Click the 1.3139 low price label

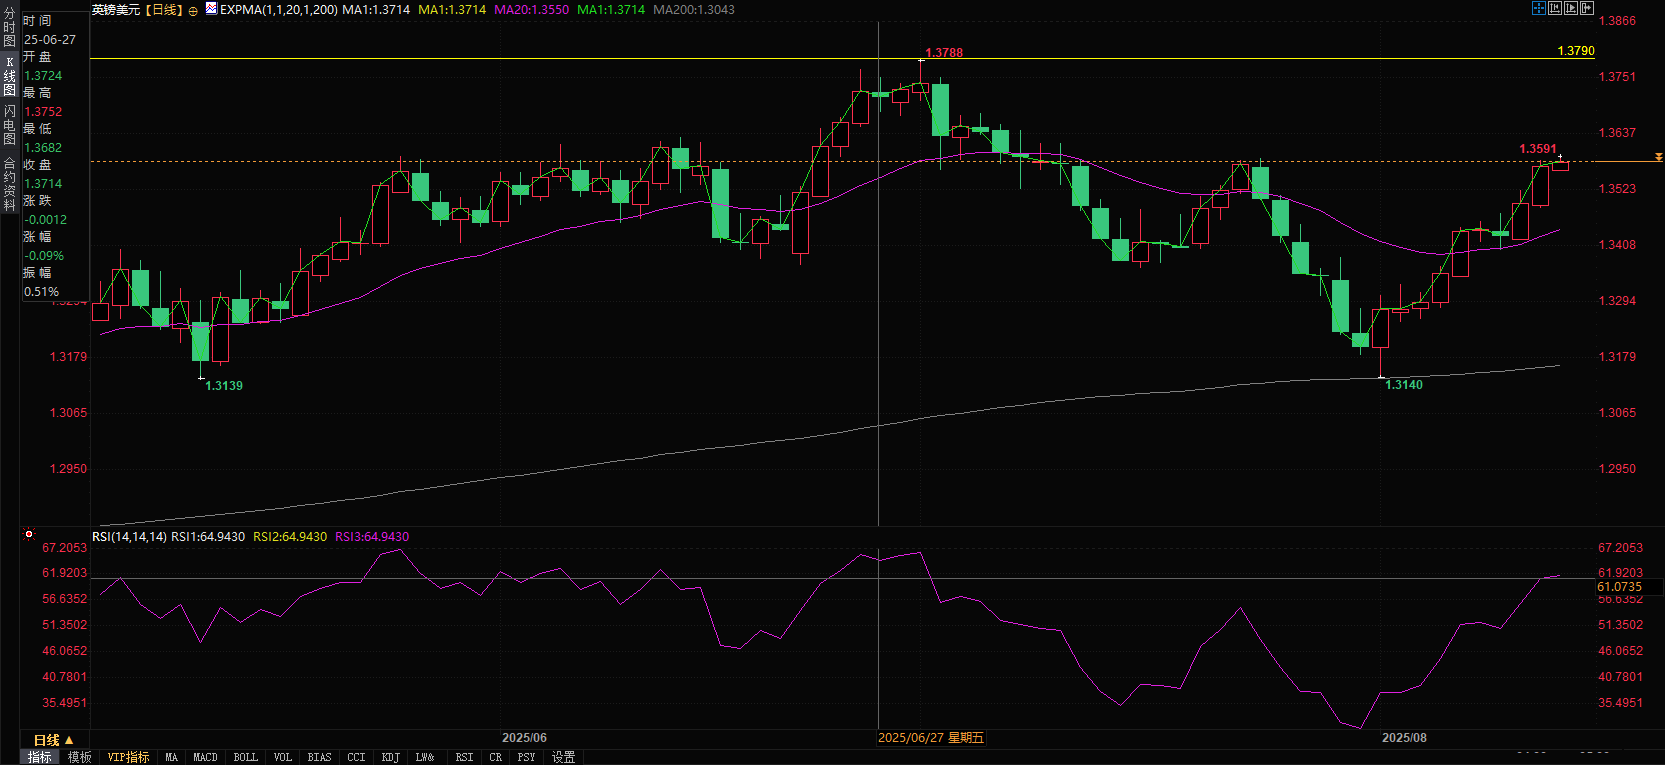click(x=224, y=386)
